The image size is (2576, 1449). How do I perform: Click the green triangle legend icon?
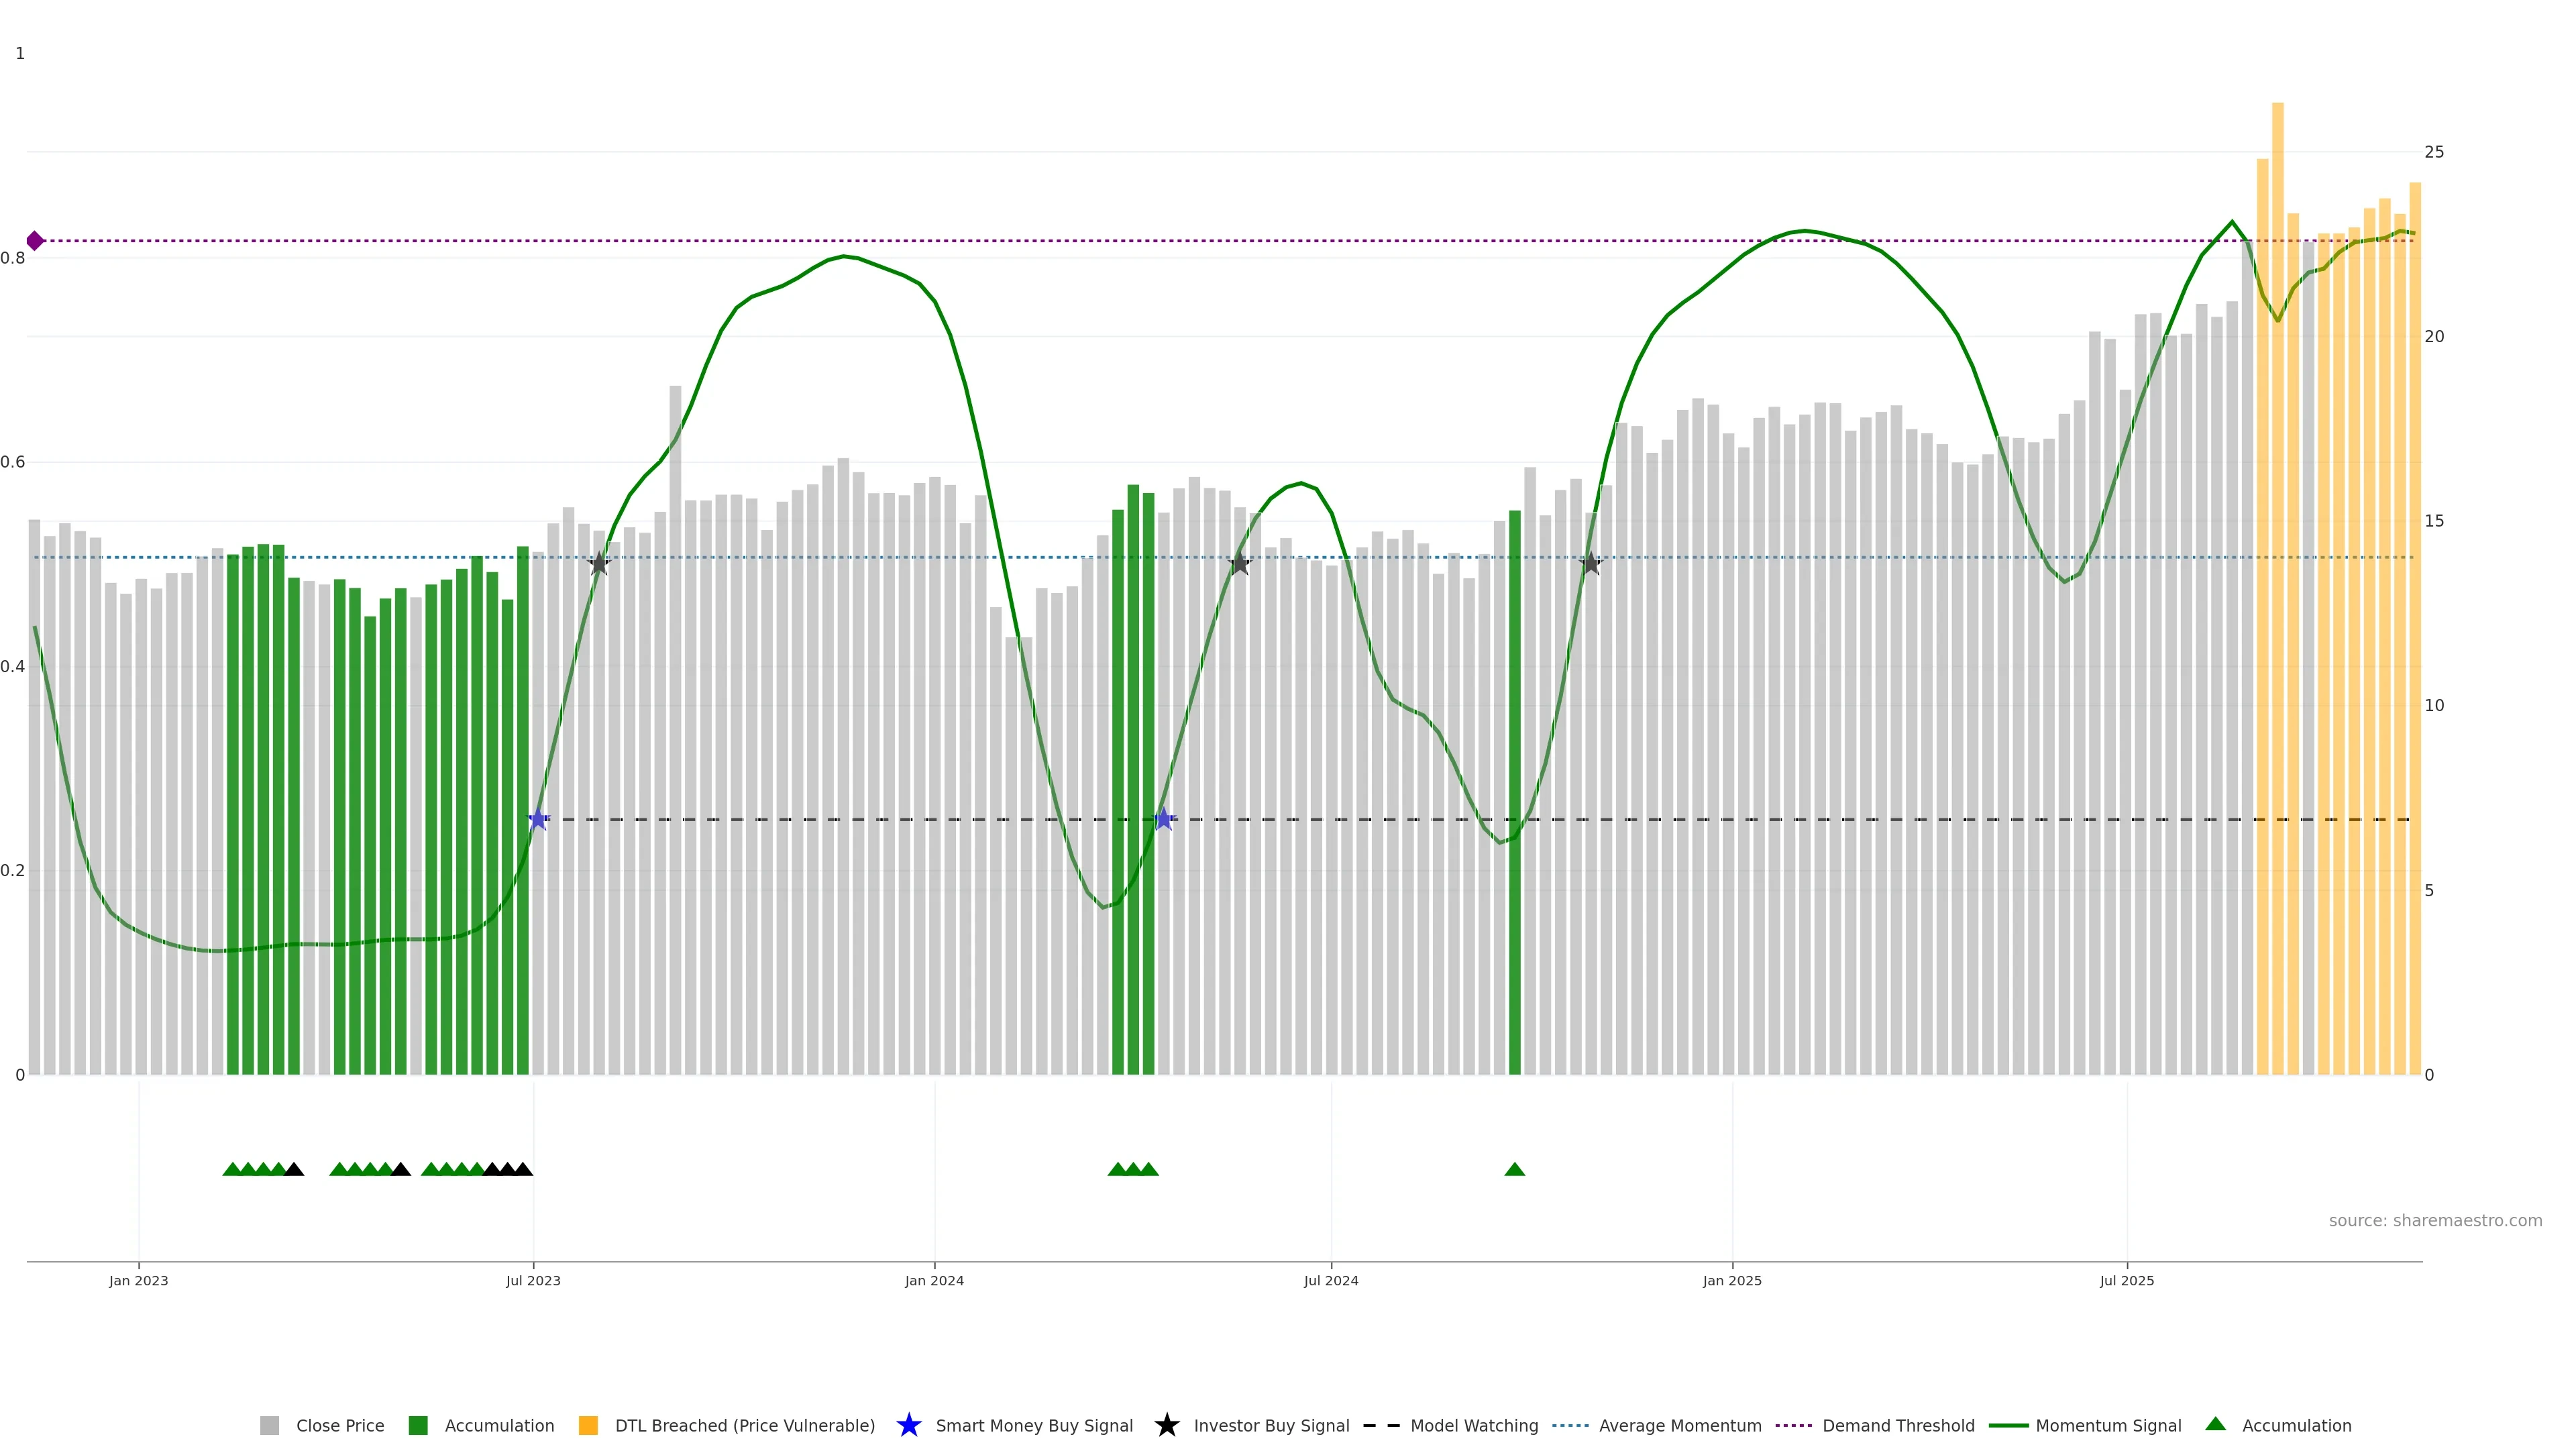[x=2215, y=1424]
